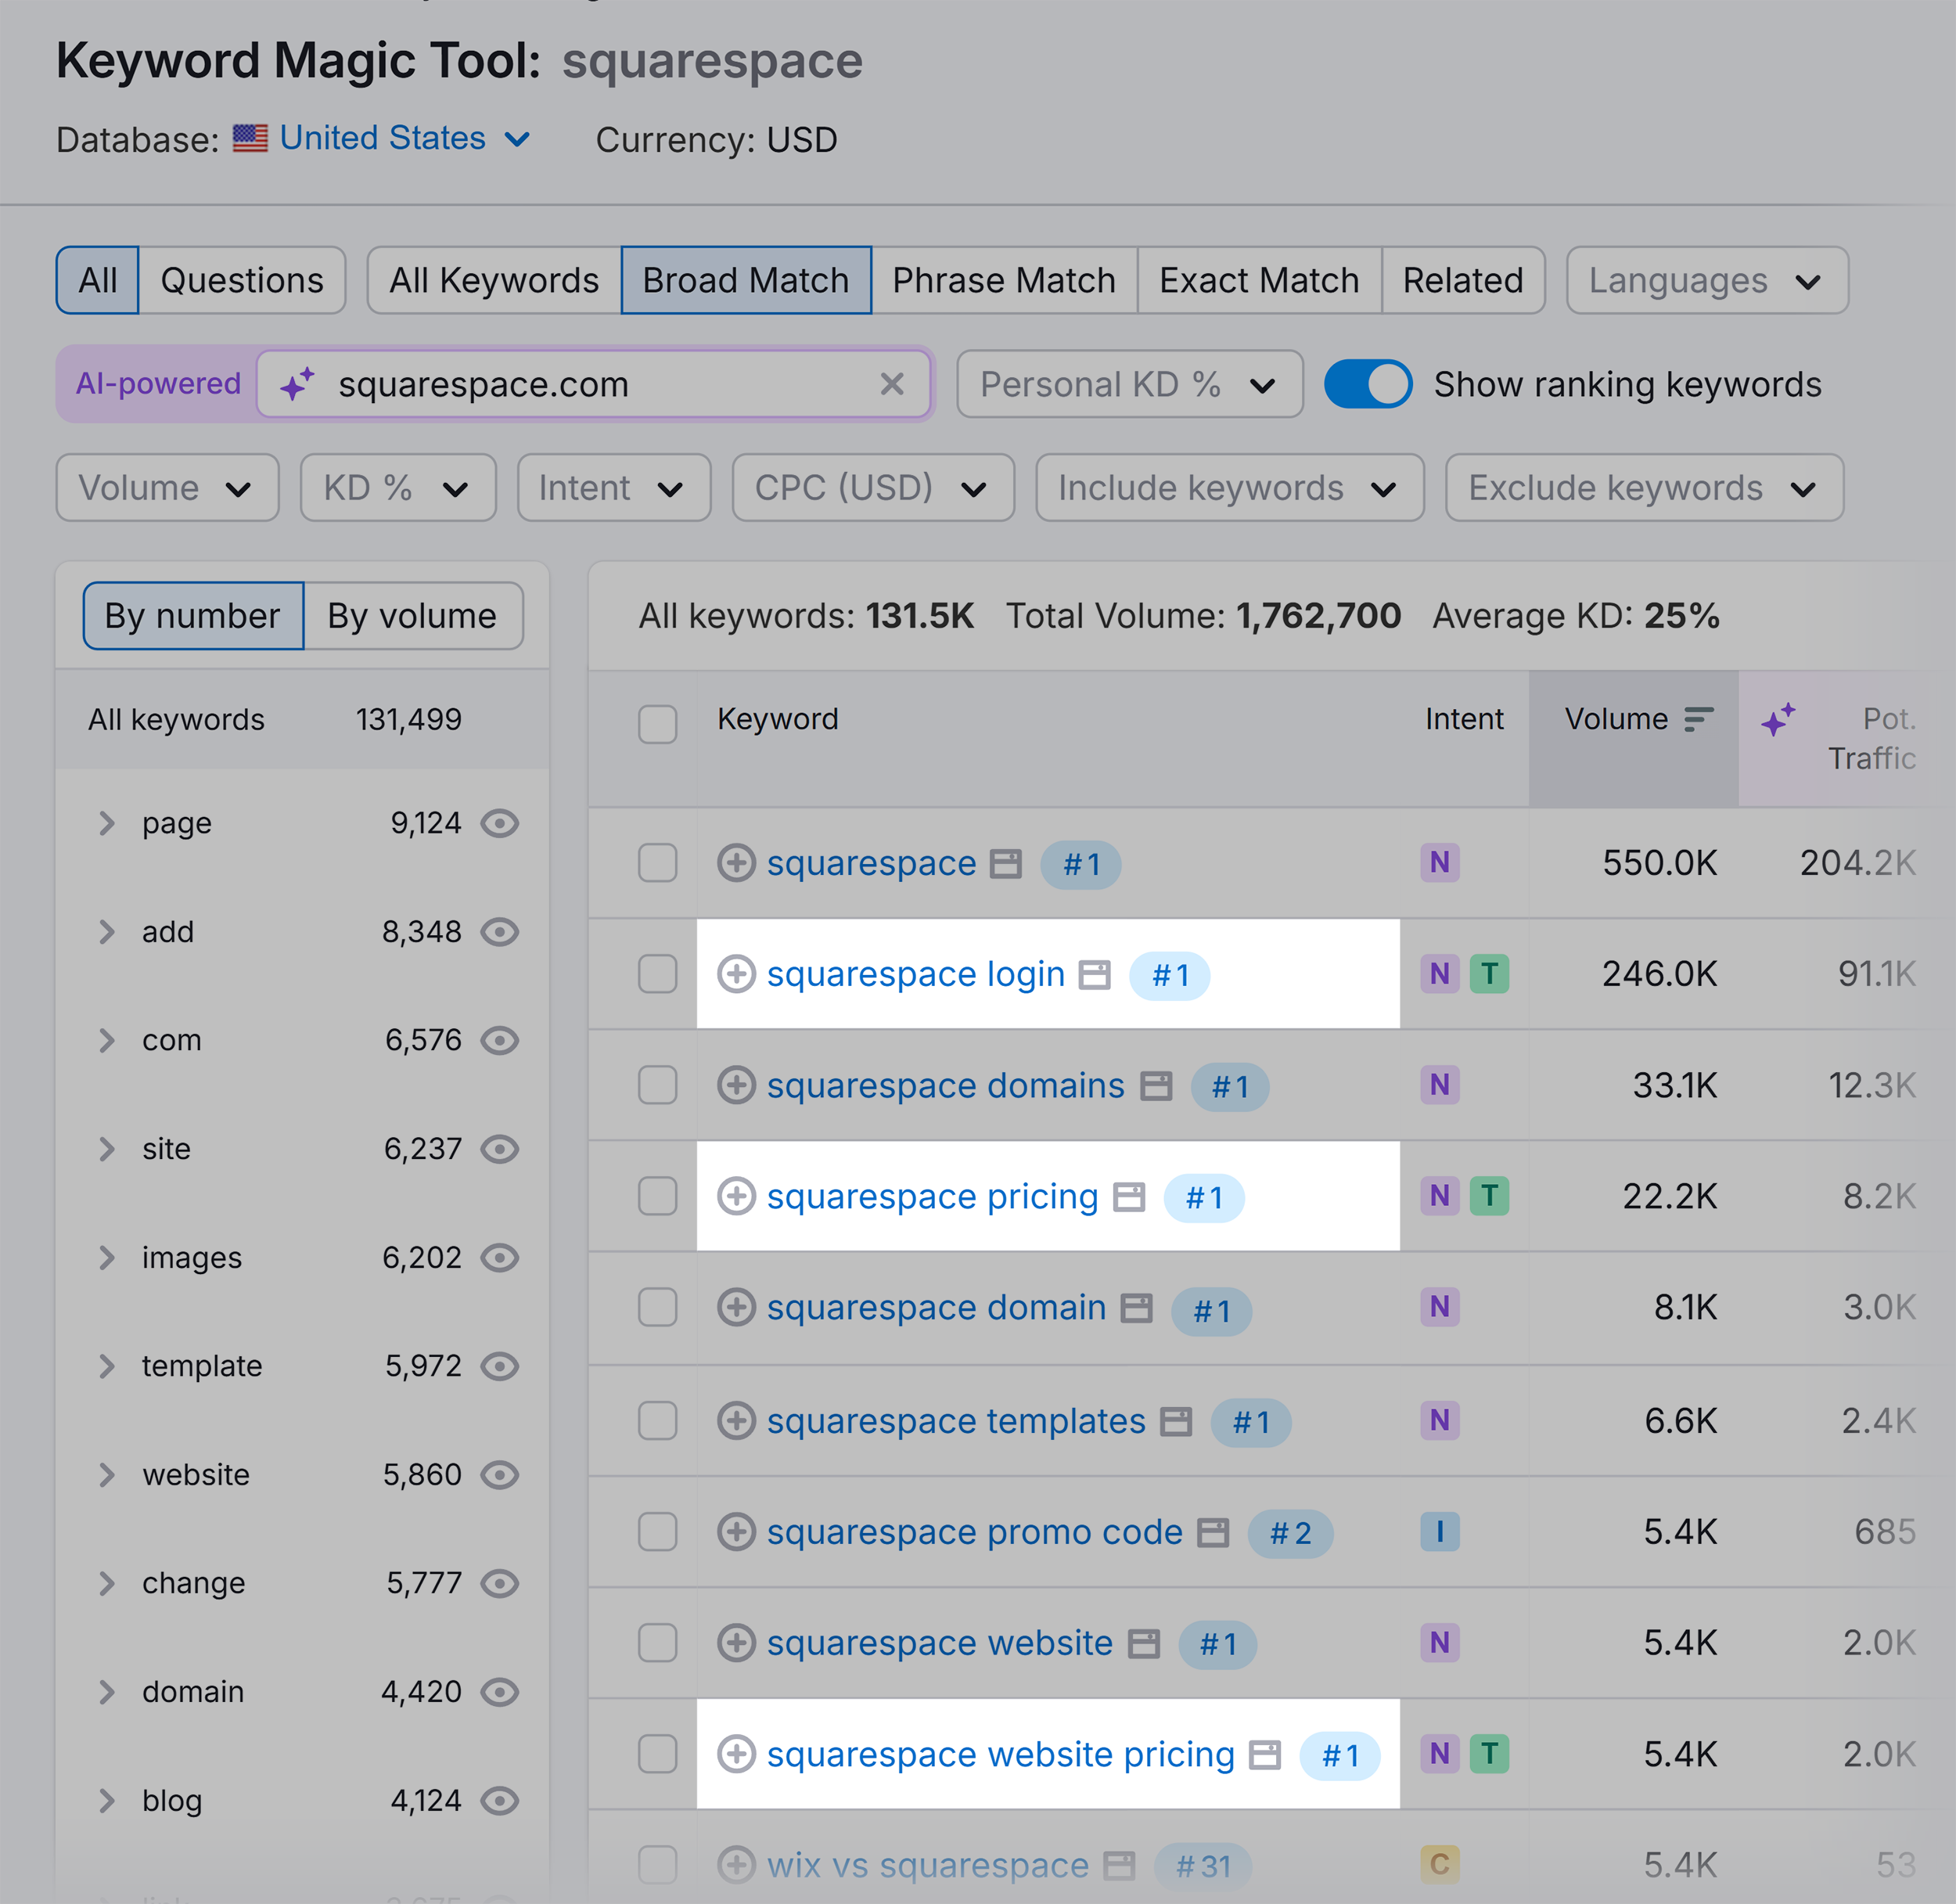
Task: Tick the select-all checkbox in Keyword header
Action: click(x=657, y=723)
